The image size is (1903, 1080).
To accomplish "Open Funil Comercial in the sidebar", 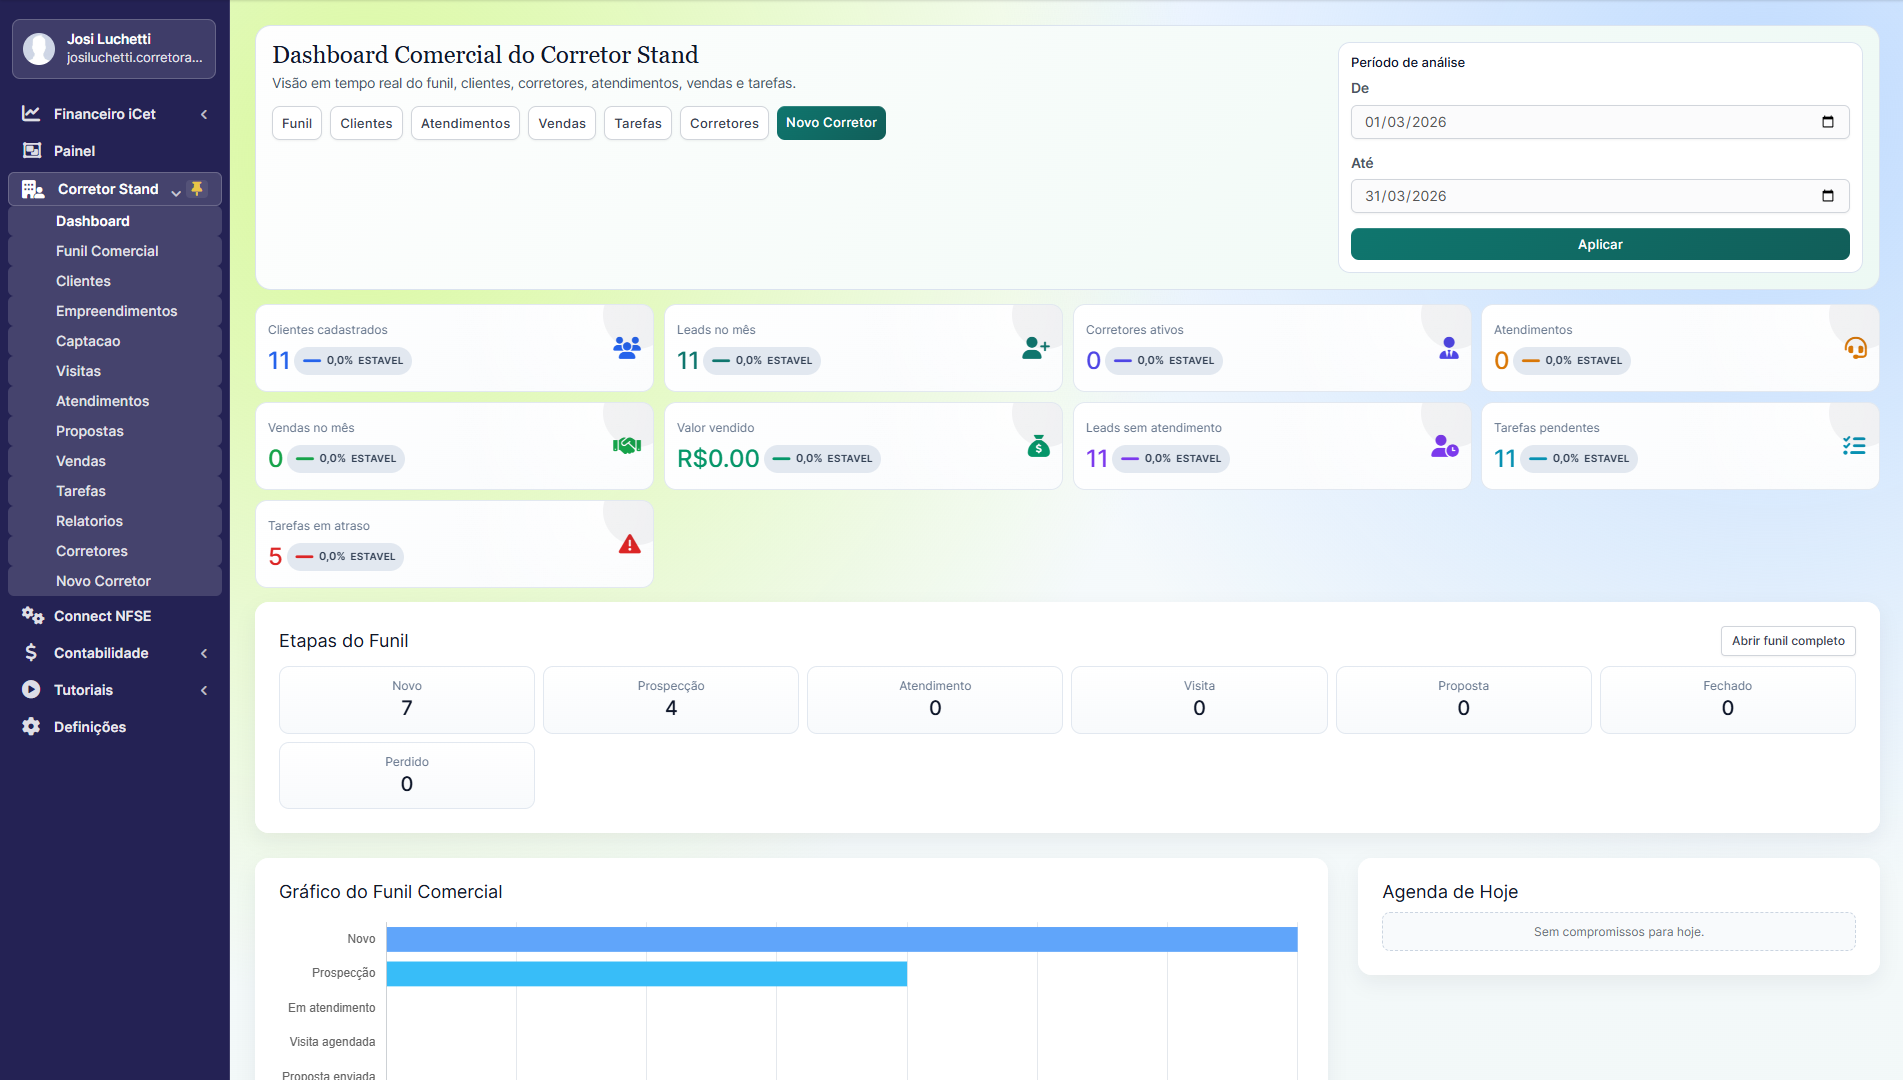I will pos(107,251).
